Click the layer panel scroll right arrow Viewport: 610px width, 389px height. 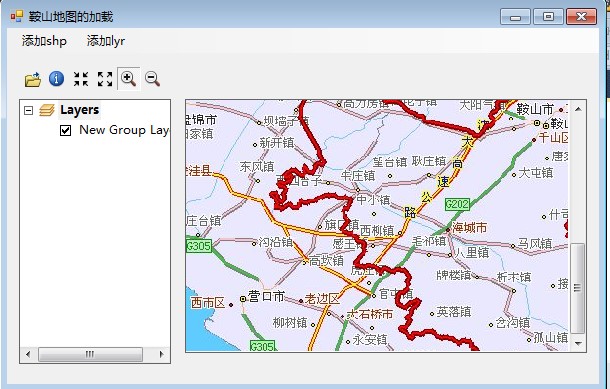(x=162, y=354)
